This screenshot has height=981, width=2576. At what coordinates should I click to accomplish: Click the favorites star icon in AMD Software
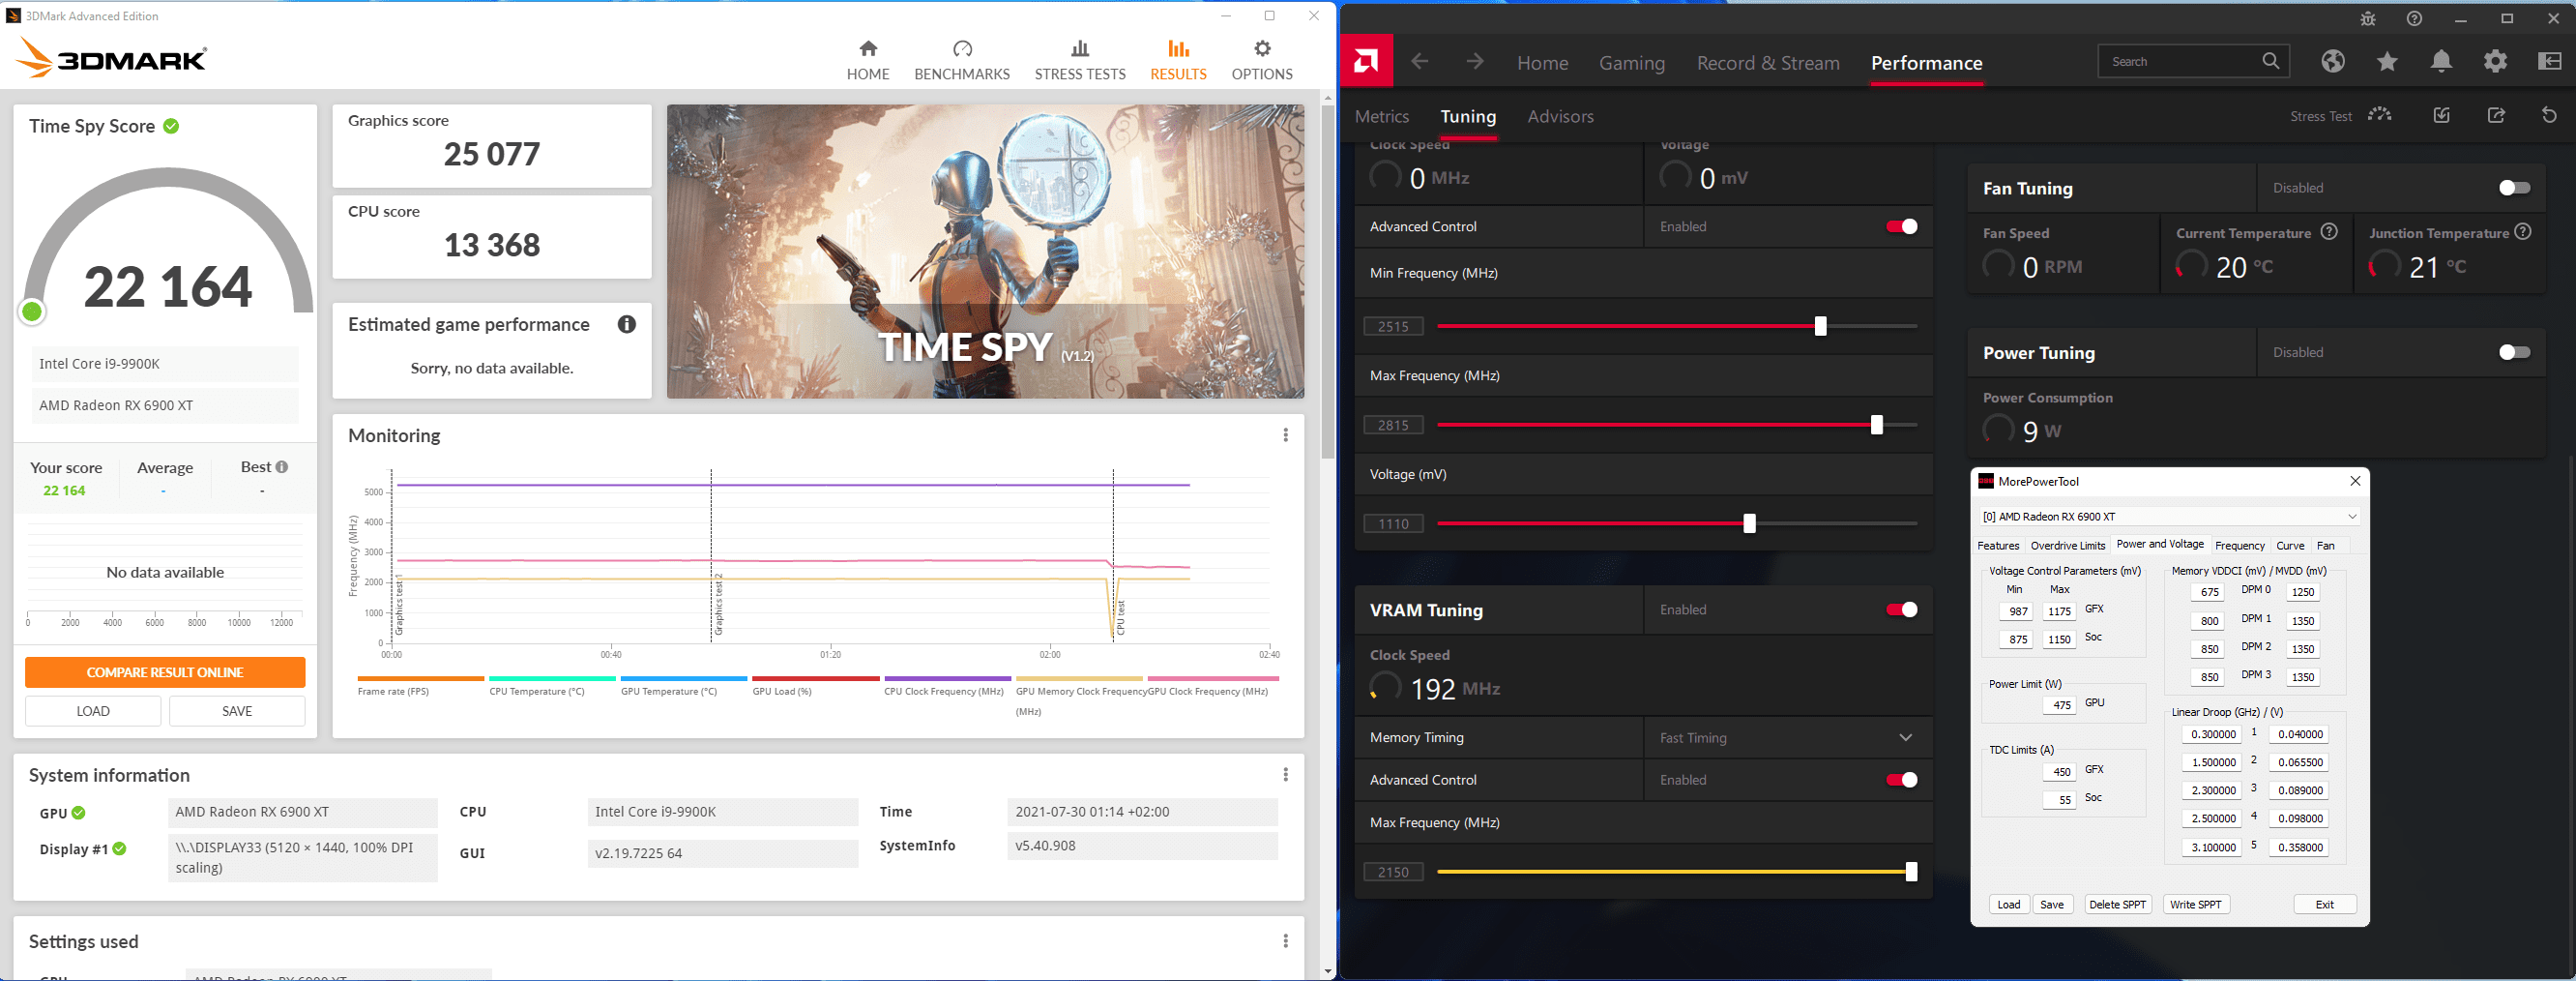click(2387, 62)
